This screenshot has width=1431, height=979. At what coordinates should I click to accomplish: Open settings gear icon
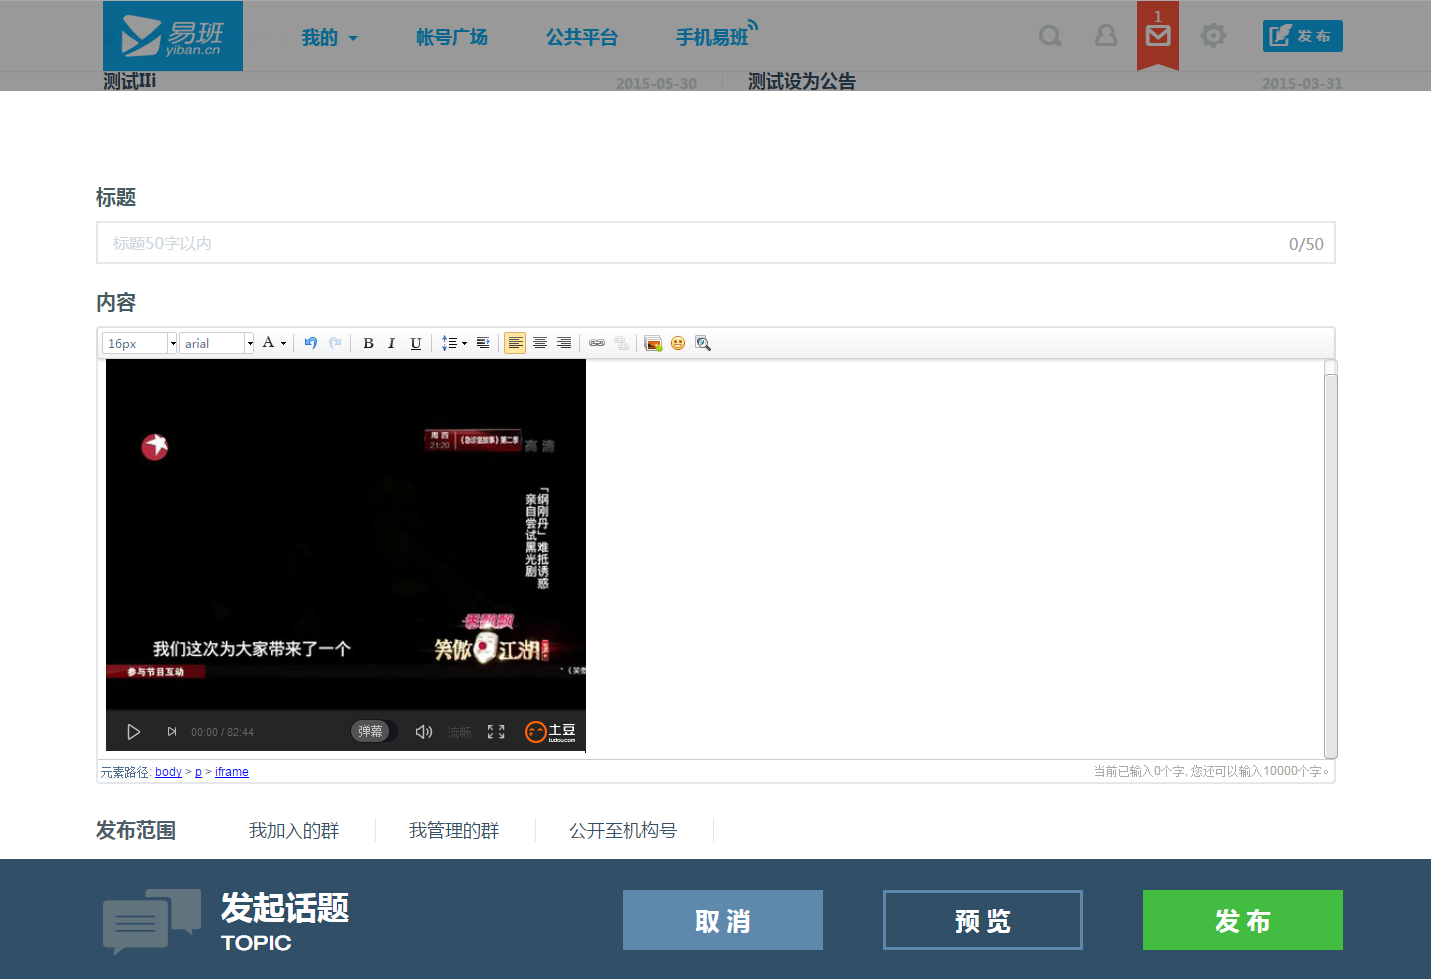click(x=1213, y=36)
